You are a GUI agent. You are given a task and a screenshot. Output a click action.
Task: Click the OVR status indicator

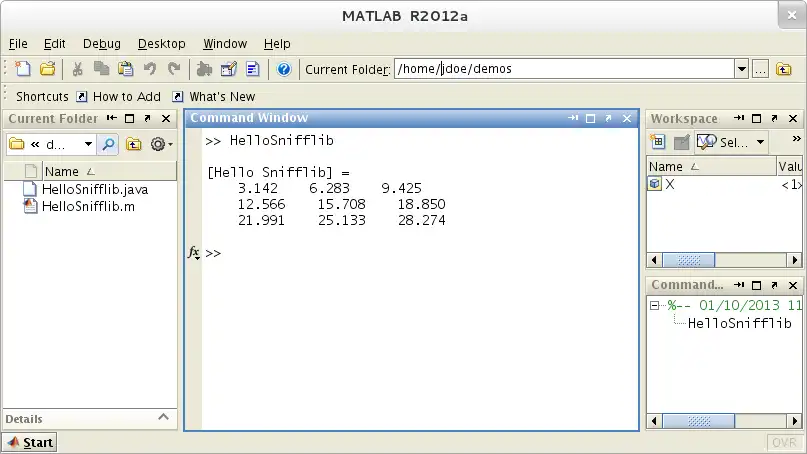pyautogui.click(x=784, y=443)
